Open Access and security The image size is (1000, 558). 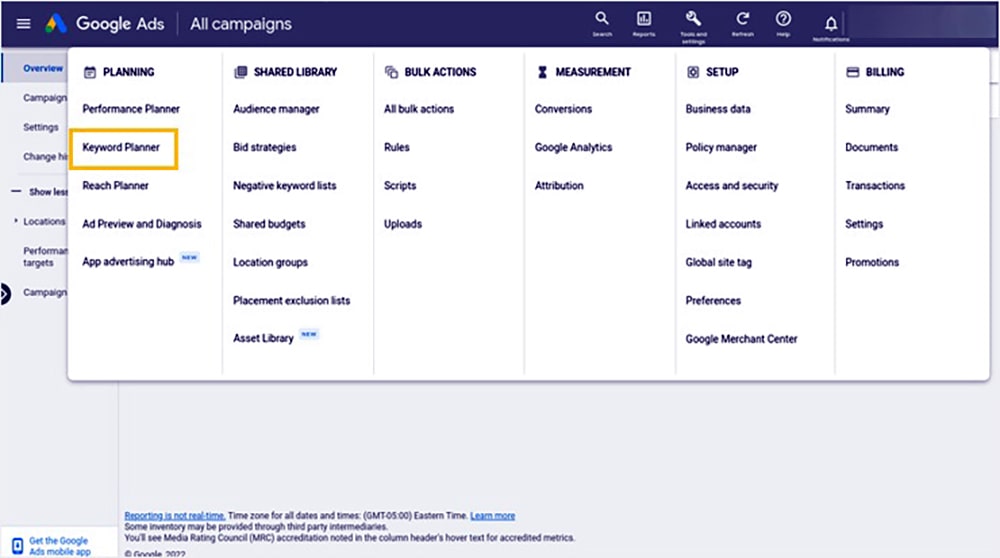pyautogui.click(x=732, y=186)
